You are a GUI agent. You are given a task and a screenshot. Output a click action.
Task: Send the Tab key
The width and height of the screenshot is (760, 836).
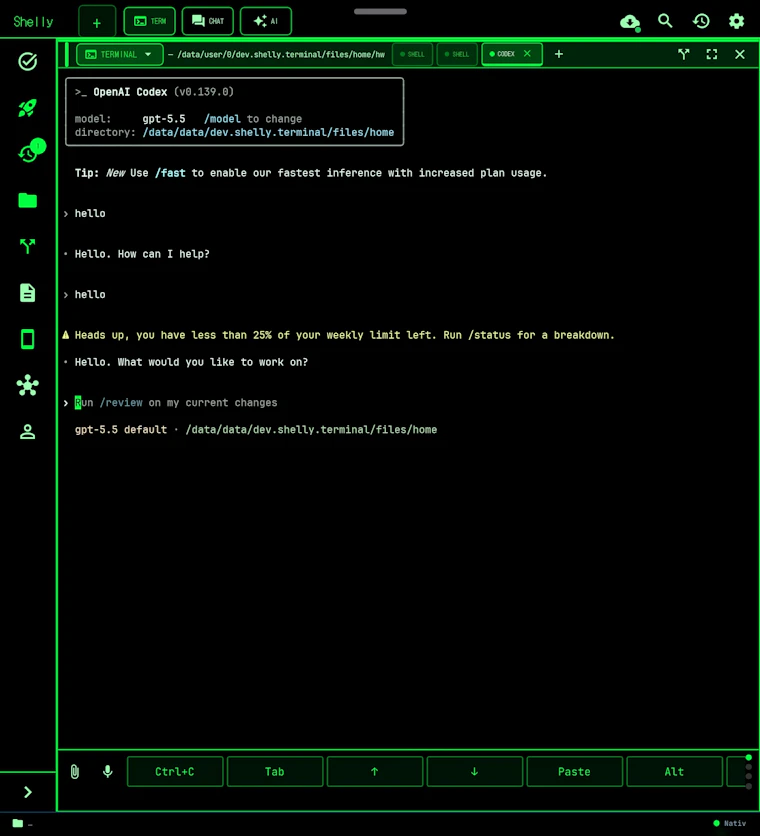(x=275, y=771)
